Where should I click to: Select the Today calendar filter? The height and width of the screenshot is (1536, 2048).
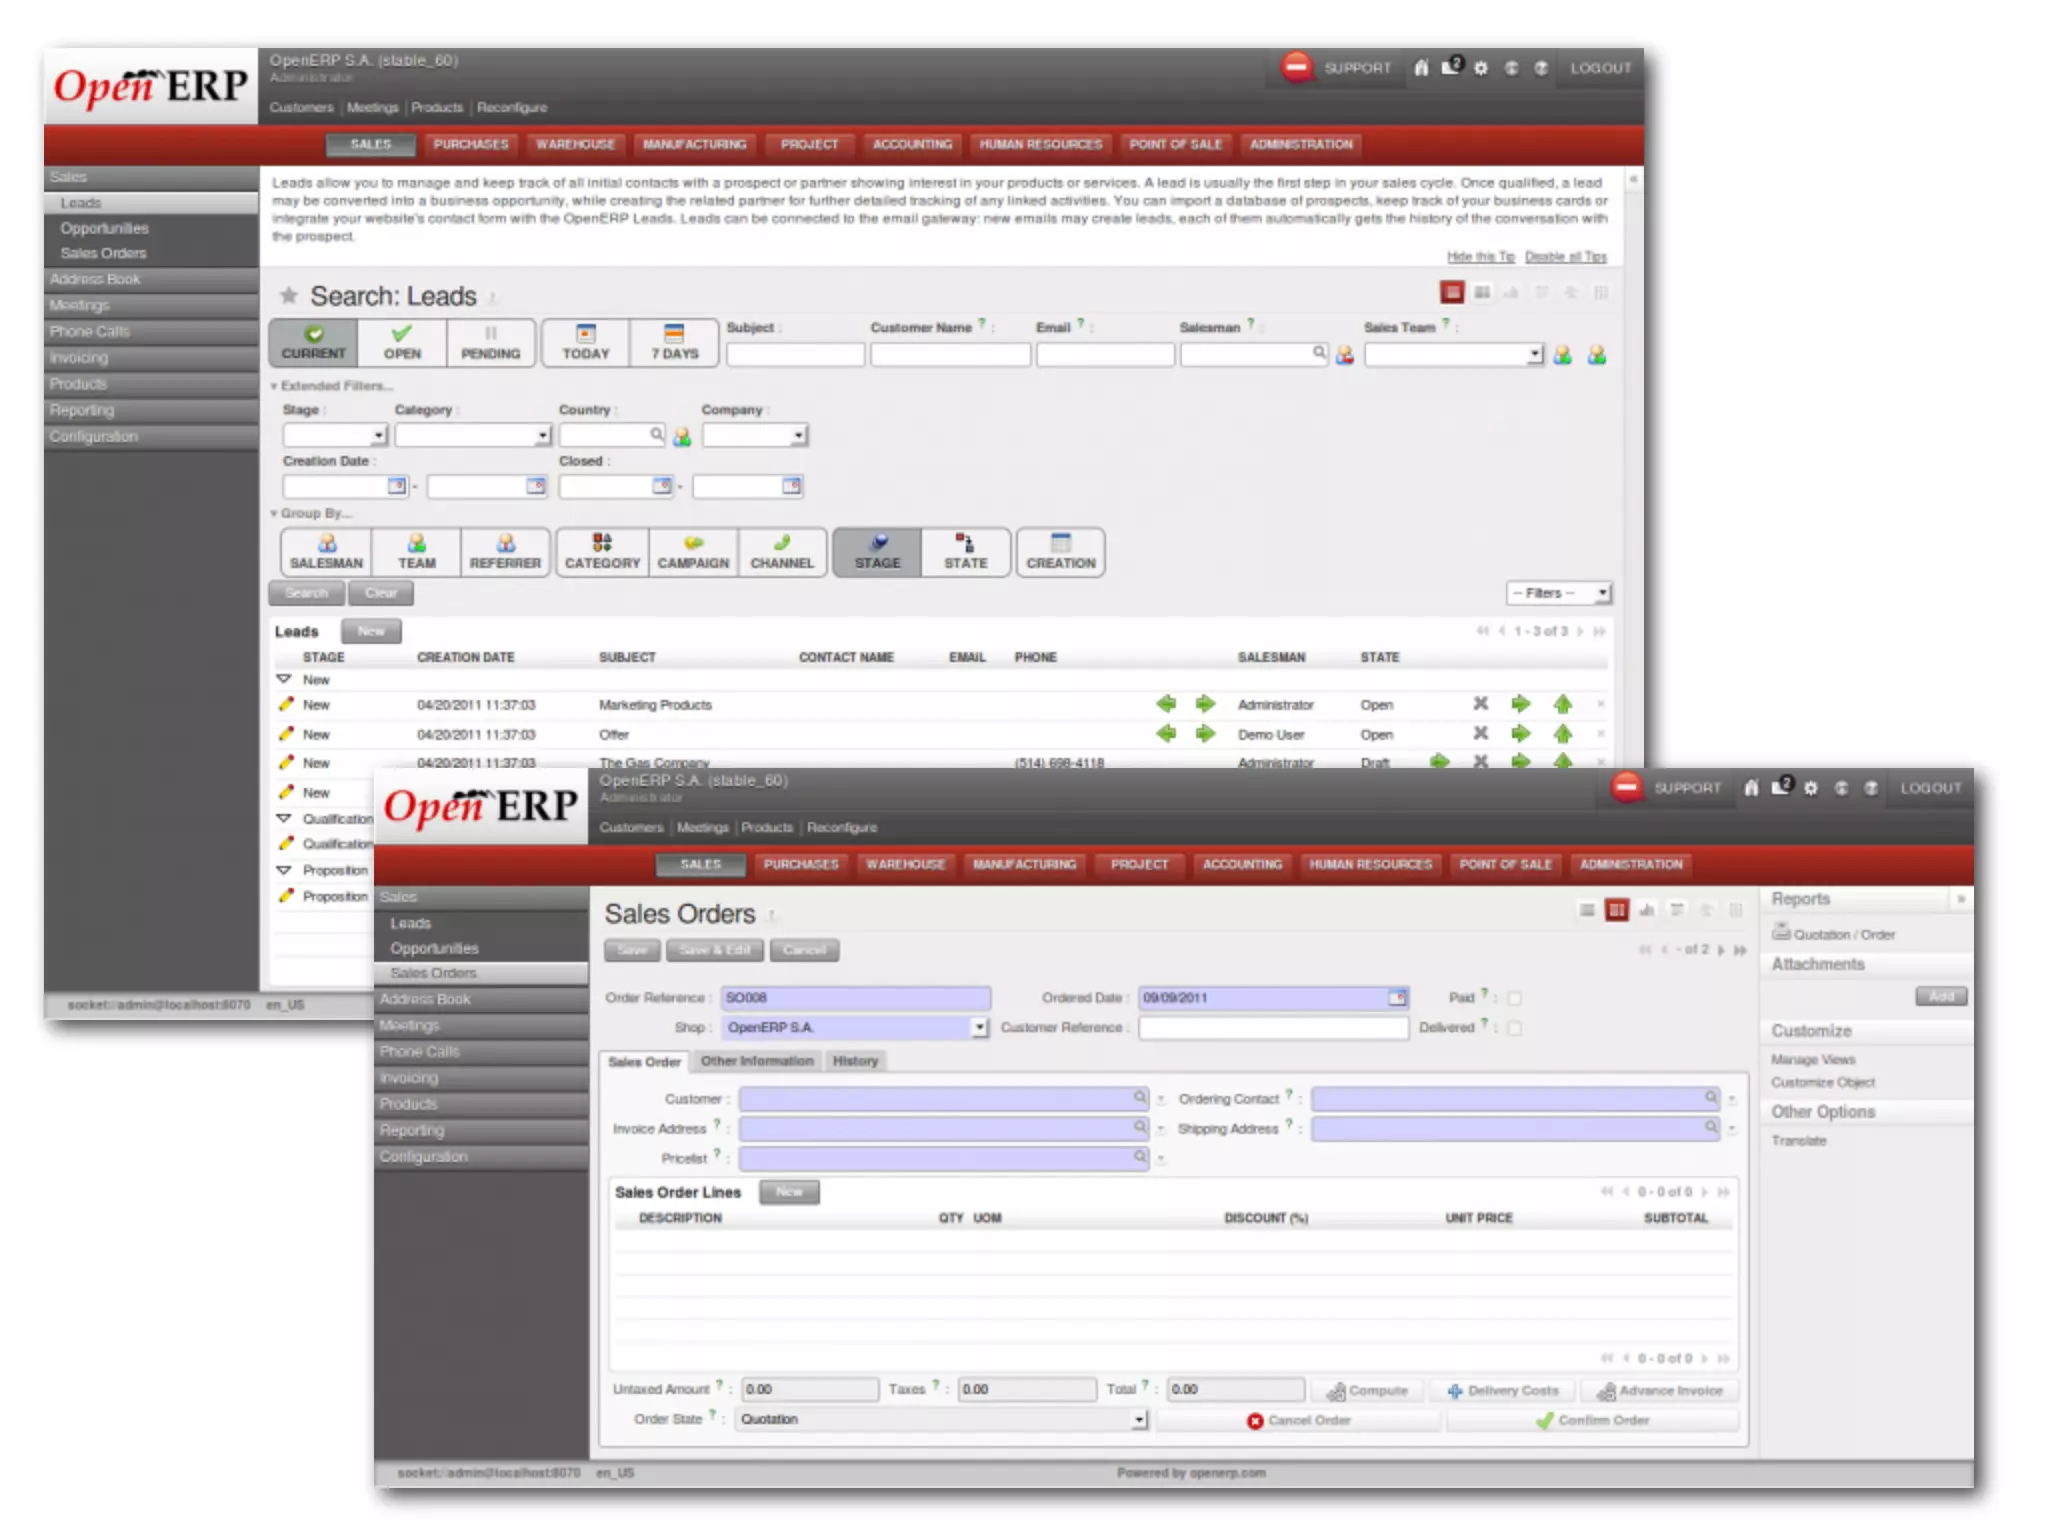tap(585, 342)
